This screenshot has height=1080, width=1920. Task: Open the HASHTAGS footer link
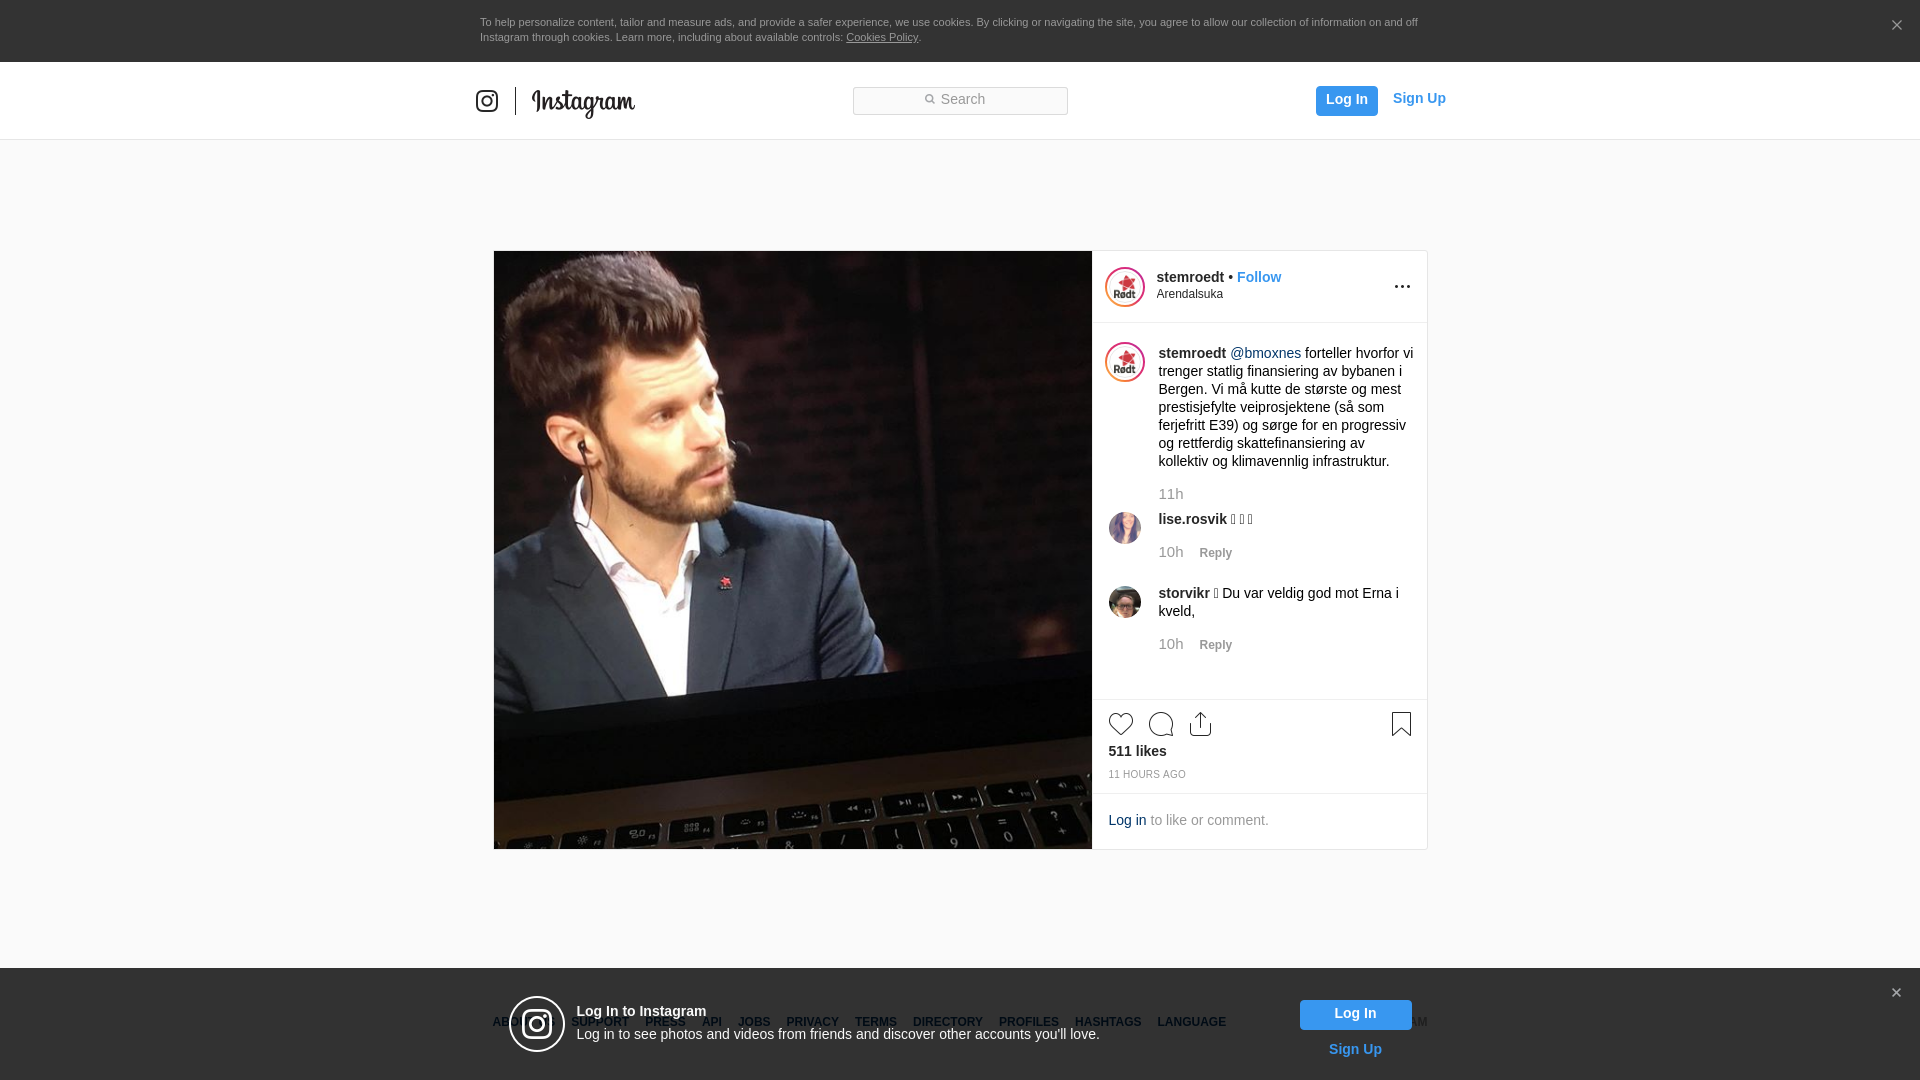(1108, 1022)
